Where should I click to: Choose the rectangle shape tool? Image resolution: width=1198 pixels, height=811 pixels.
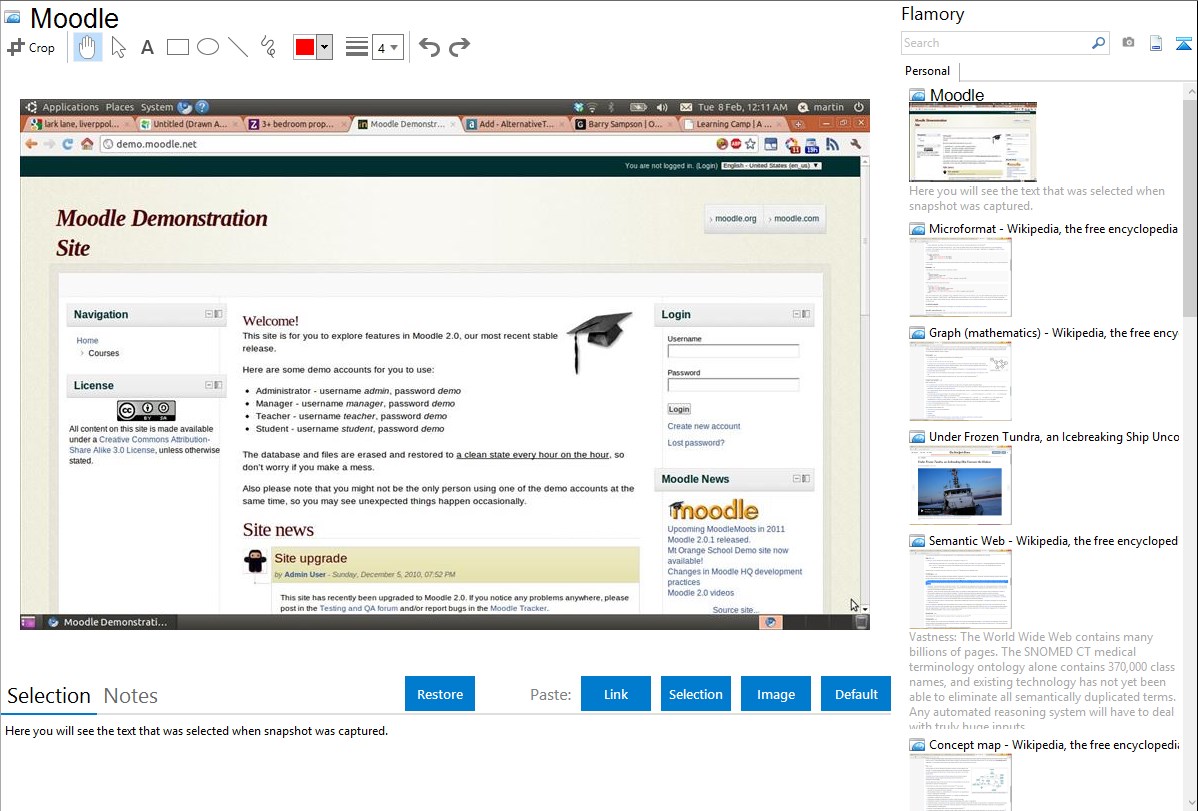[x=178, y=47]
